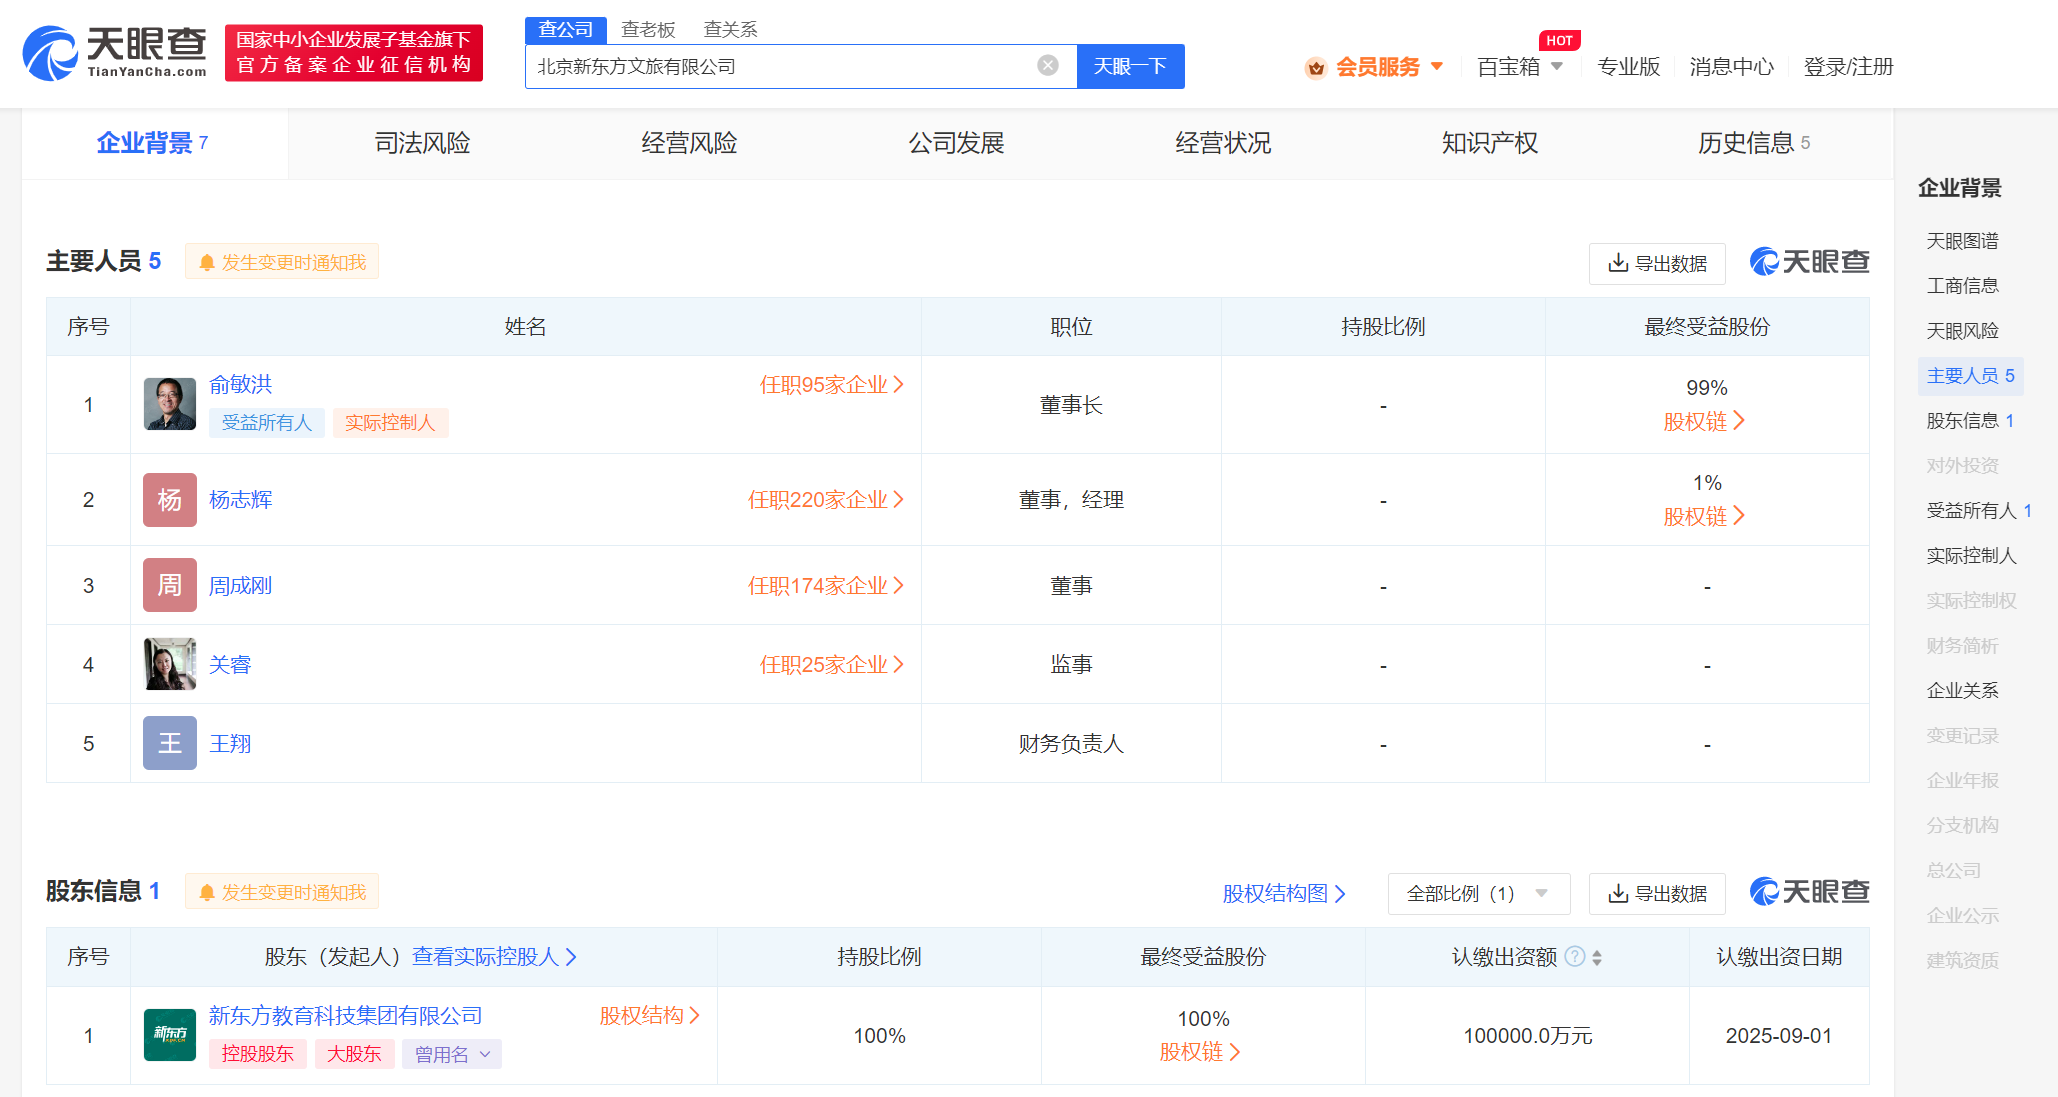The image size is (2058, 1097).
Task: Click the TianYanCha logo
Action: point(114,53)
